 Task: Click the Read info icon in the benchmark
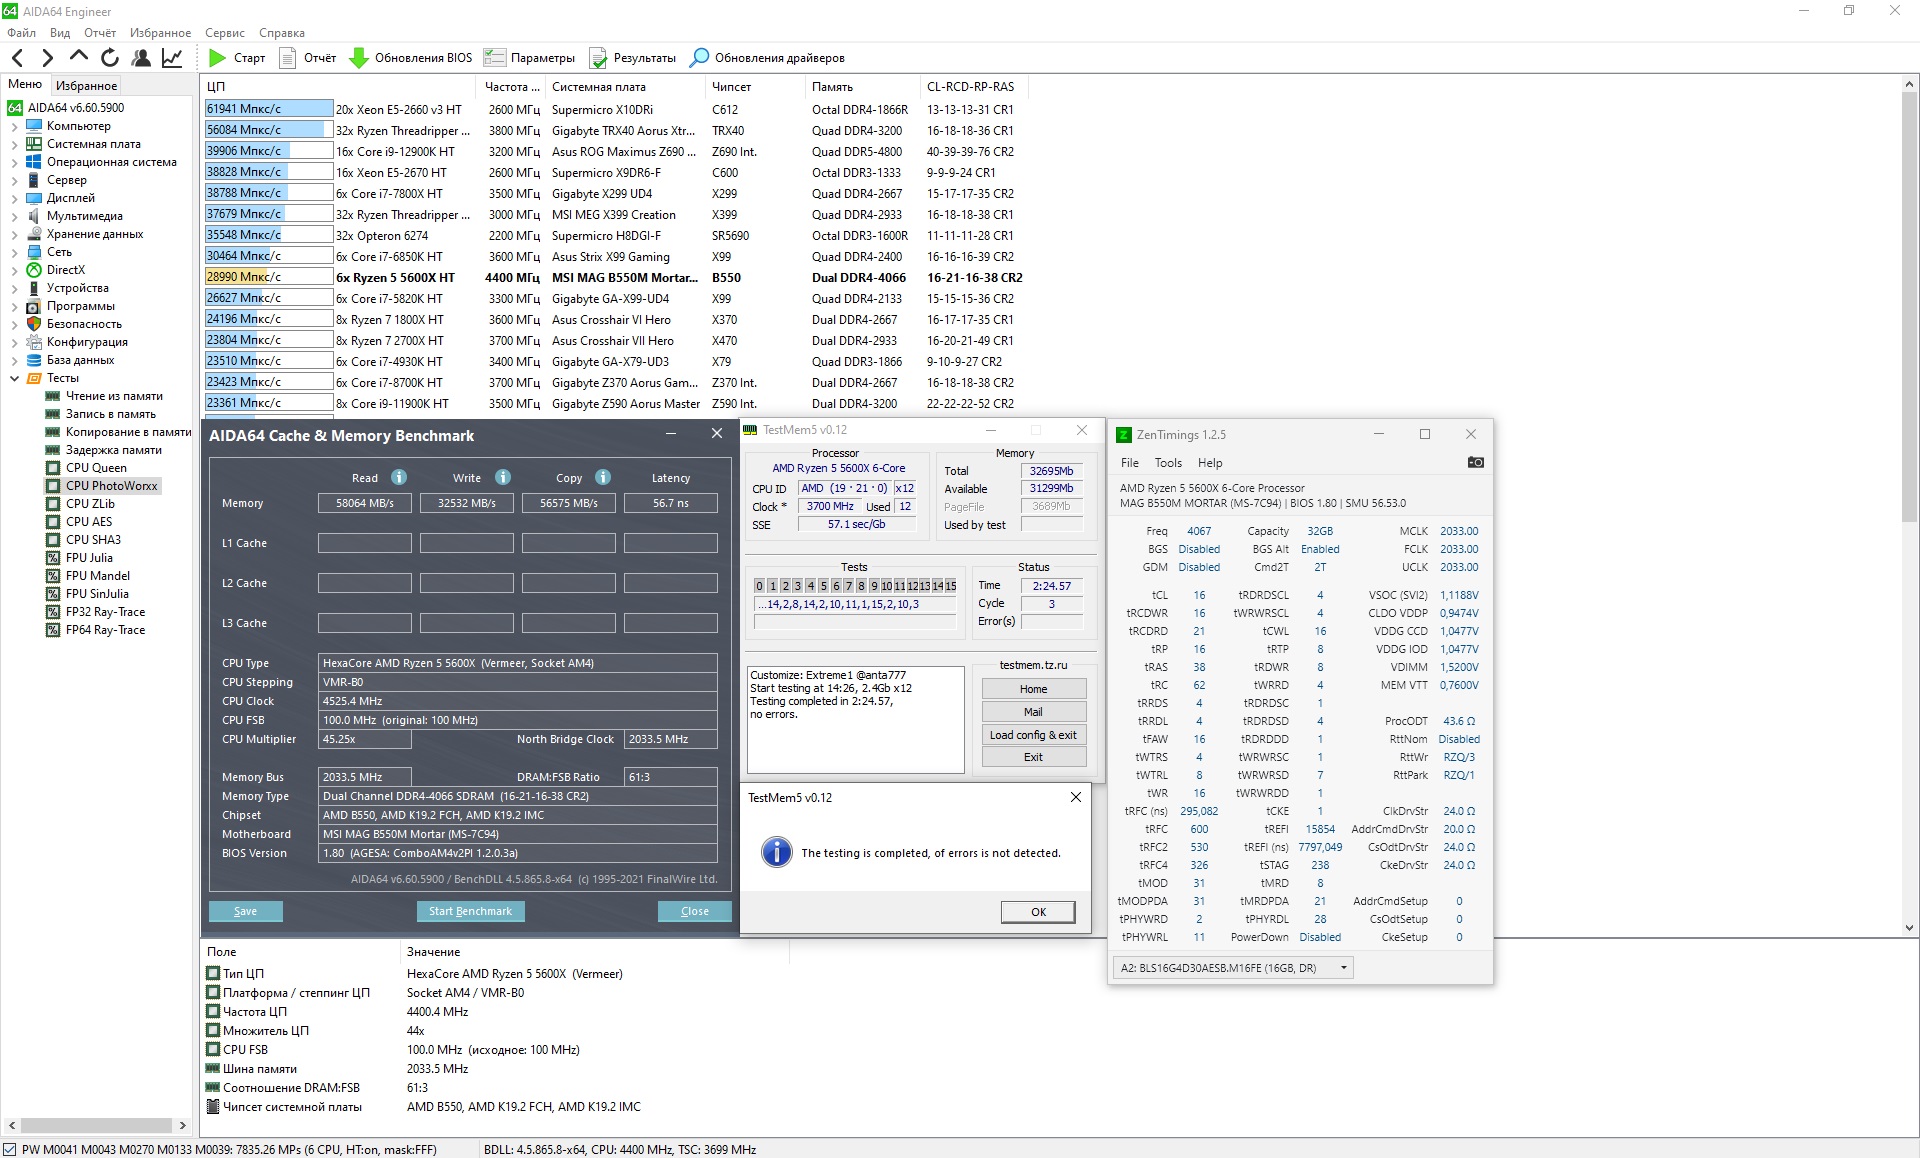[398, 477]
